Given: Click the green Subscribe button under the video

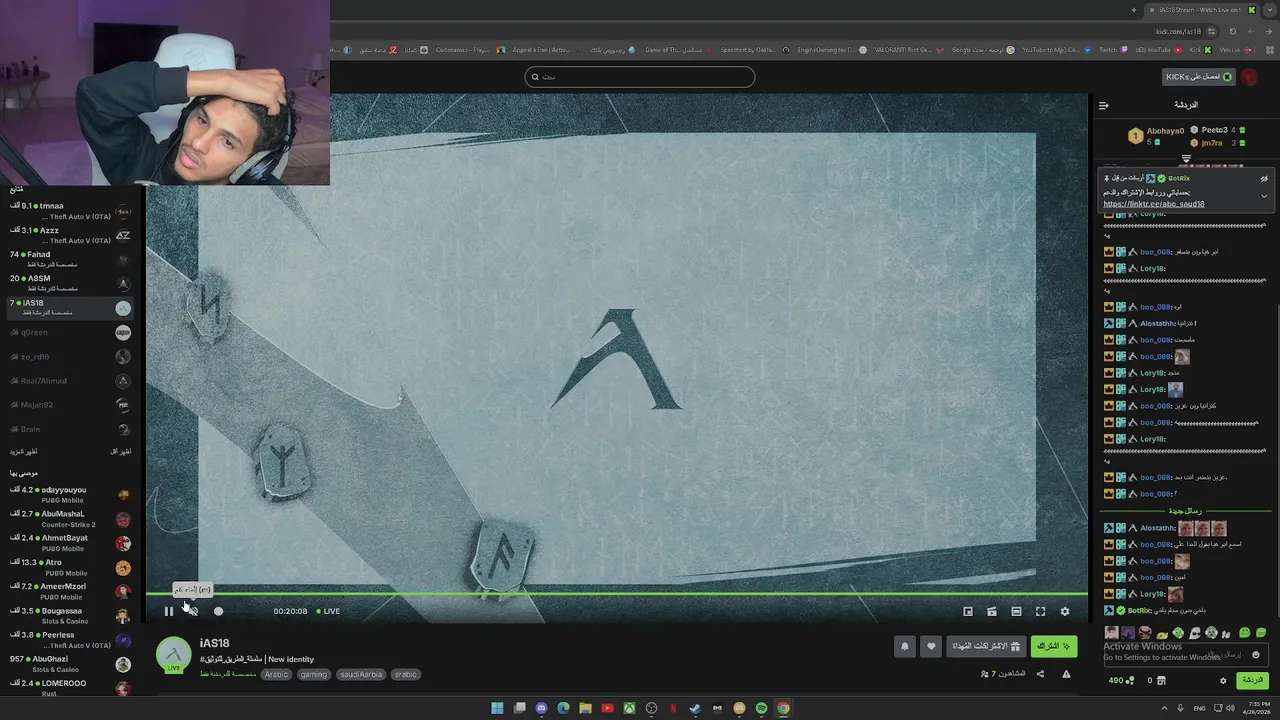Looking at the screenshot, I should 1054,646.
